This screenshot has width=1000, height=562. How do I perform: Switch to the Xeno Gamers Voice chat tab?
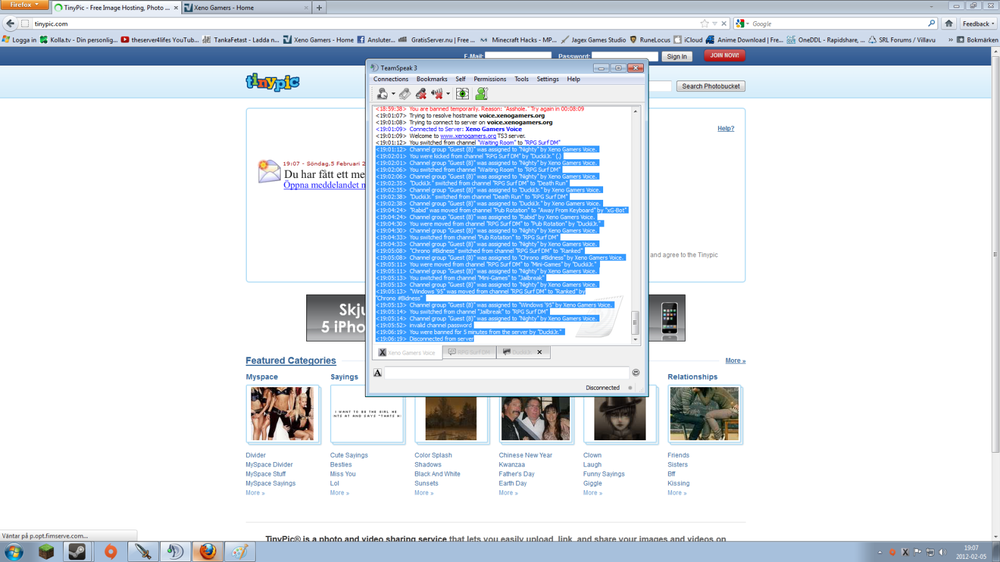(407, 353)
